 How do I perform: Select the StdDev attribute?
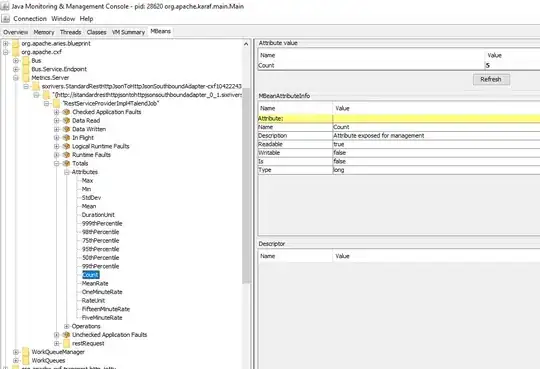pyautogui.click(x=91, y=198)
